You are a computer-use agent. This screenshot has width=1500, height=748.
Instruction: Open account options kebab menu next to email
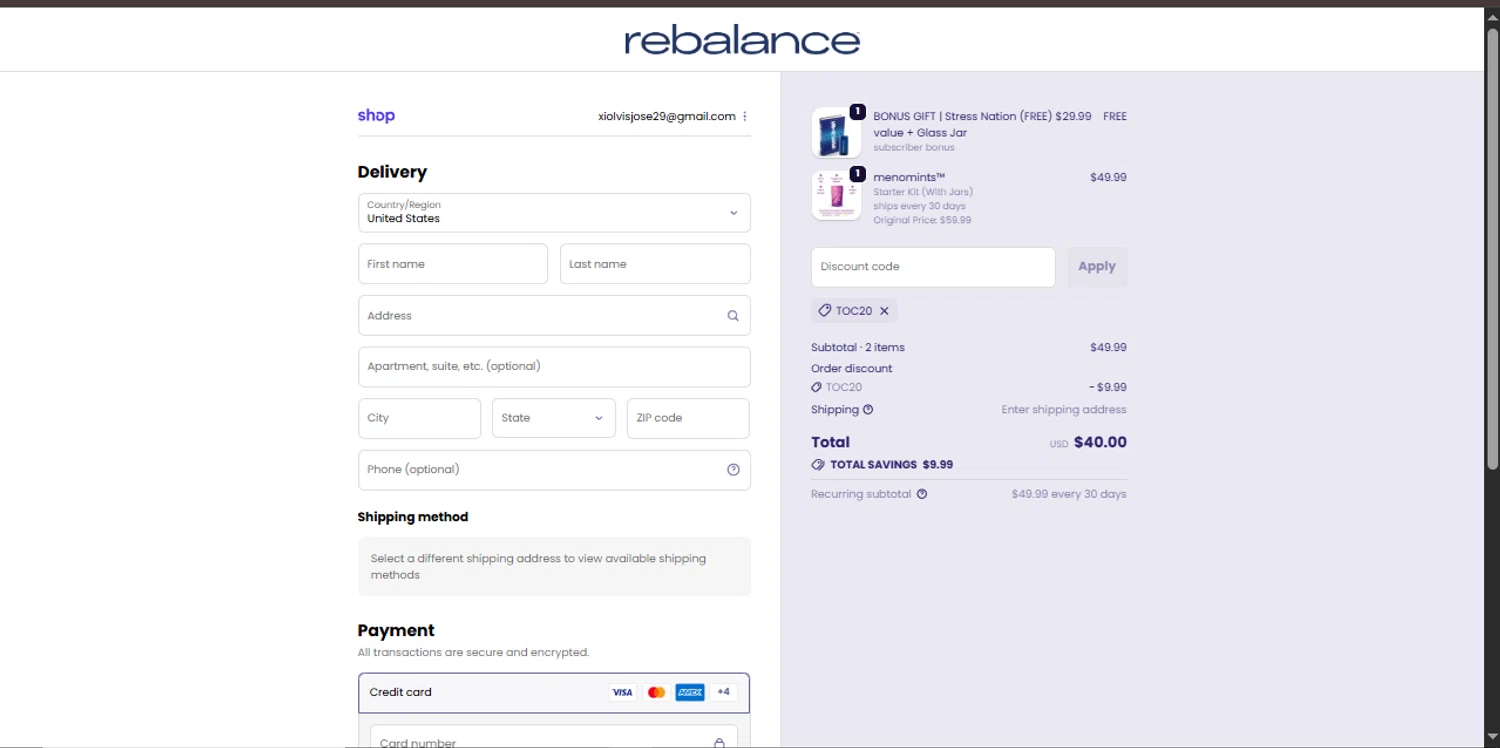tap(745, 116)
